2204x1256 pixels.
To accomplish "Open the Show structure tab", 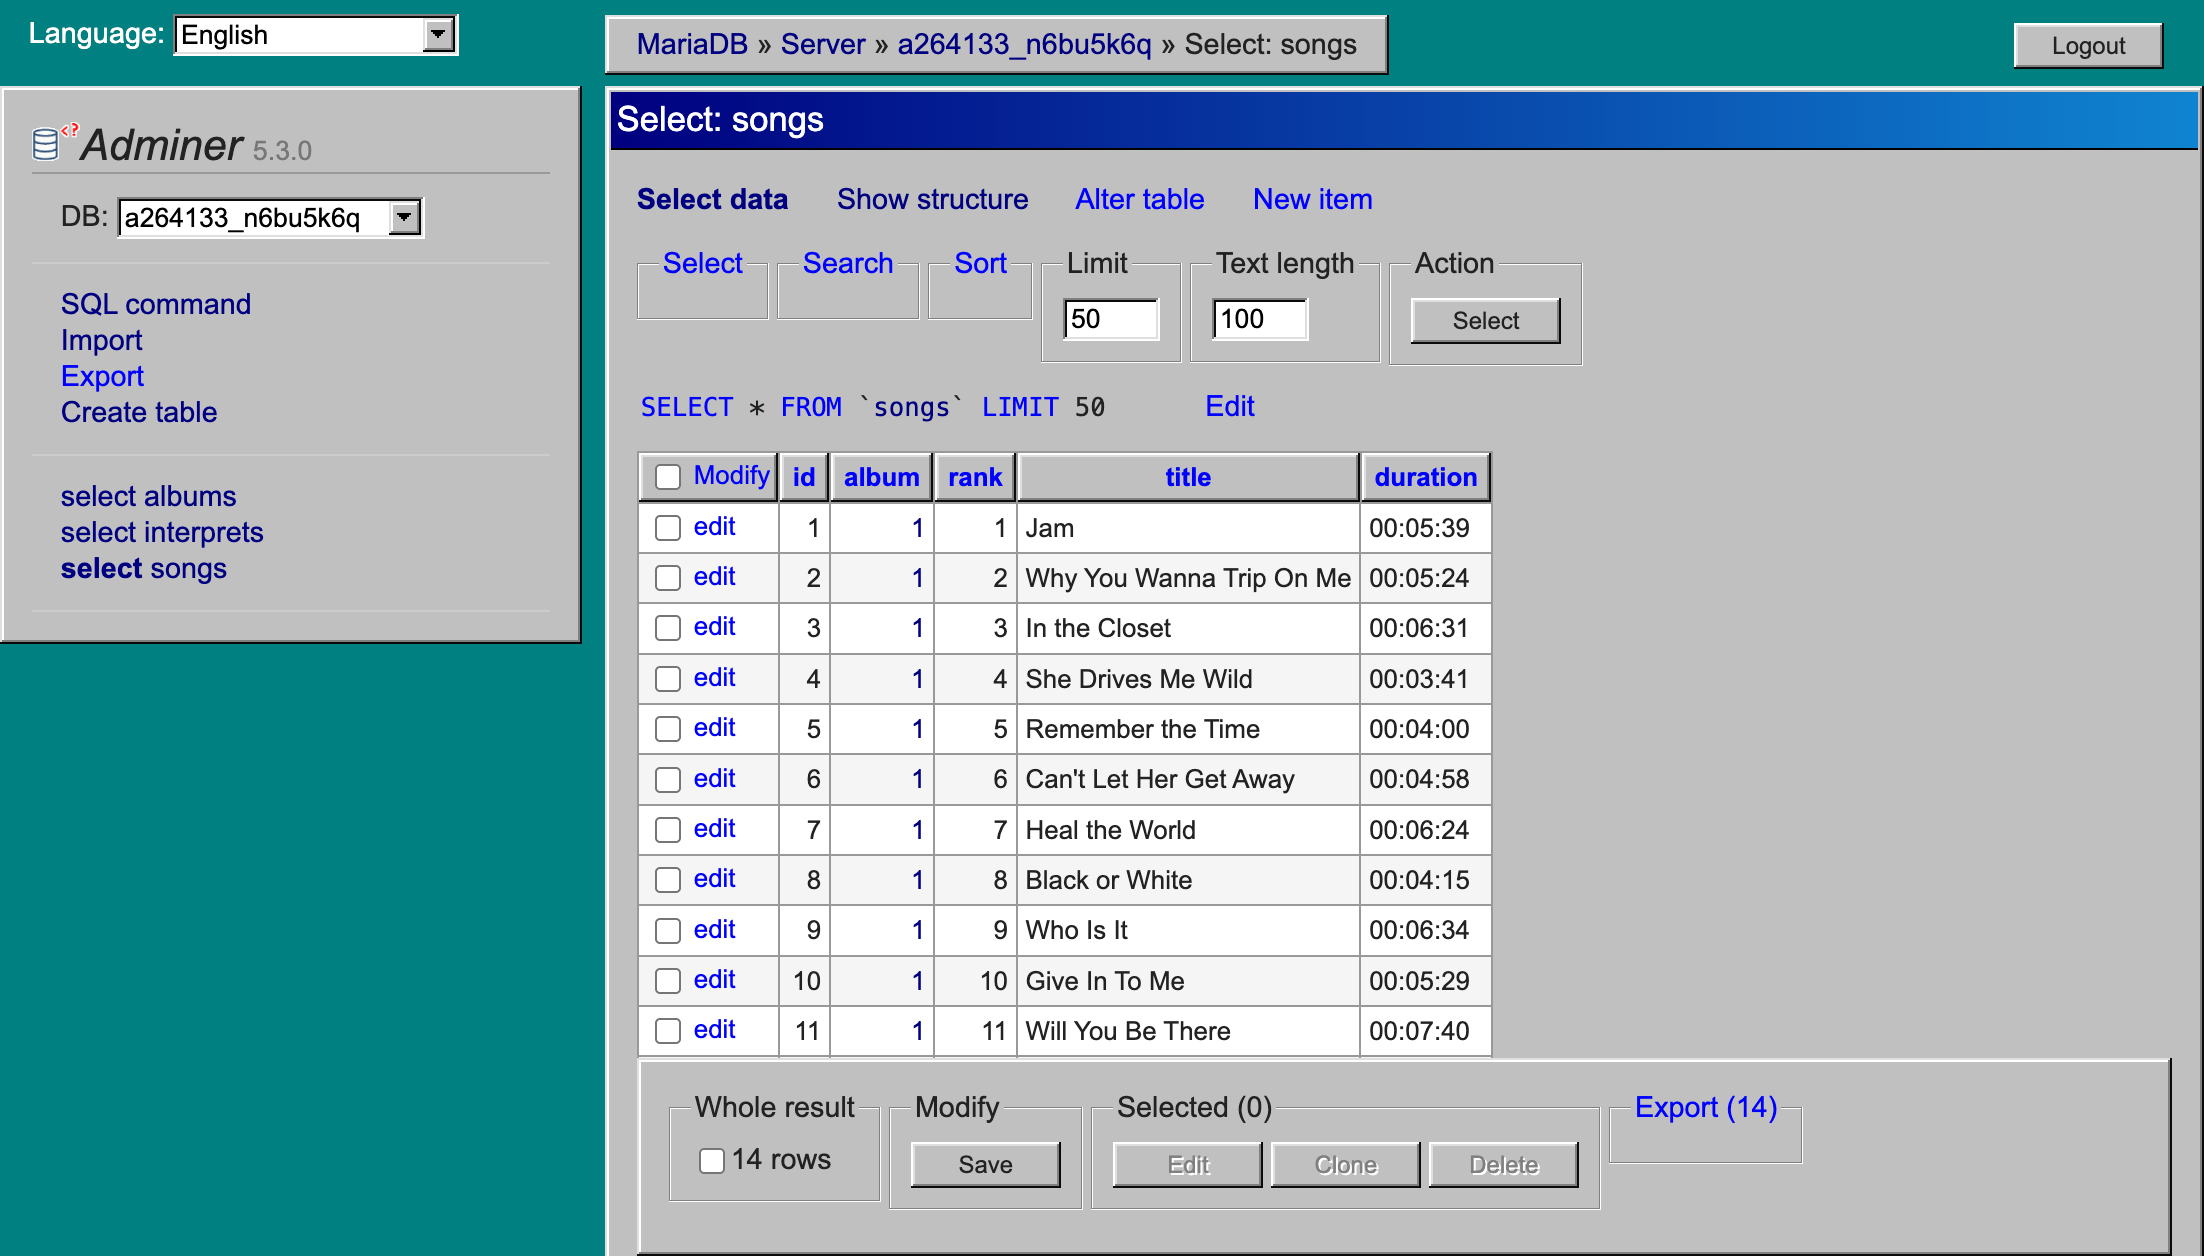I will pos(932,199).
